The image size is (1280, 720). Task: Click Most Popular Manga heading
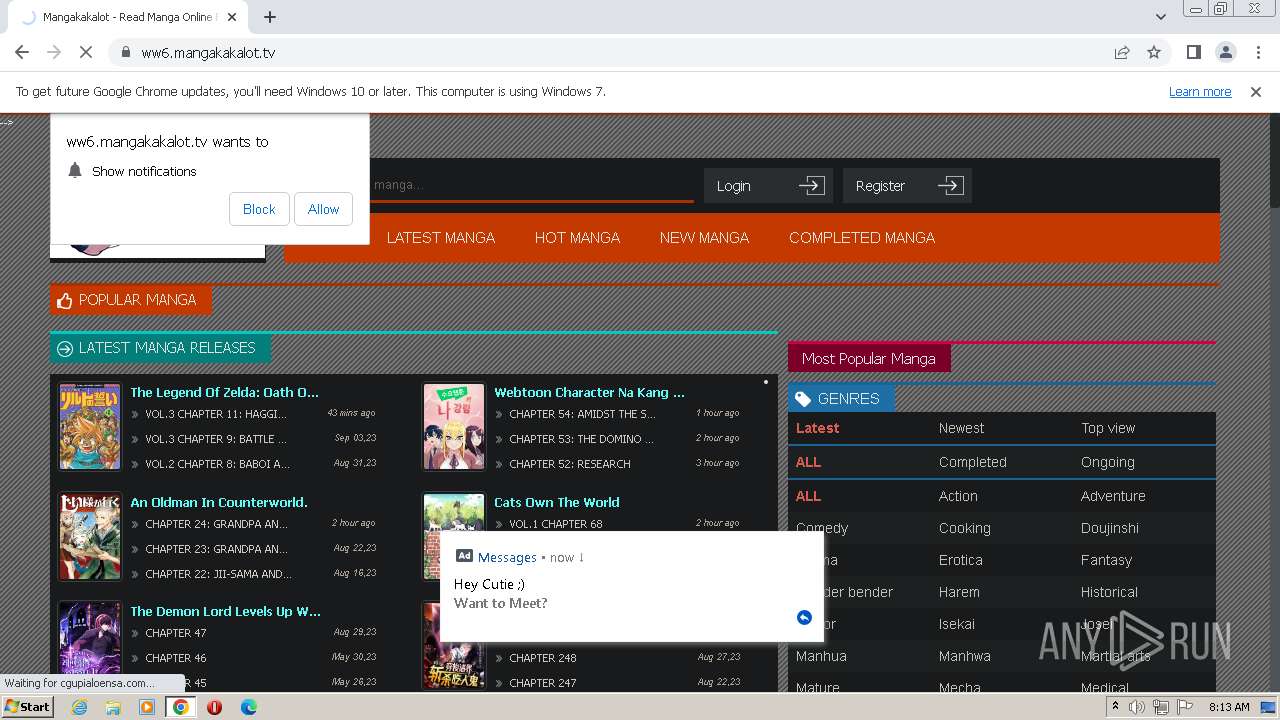(869, 359)
